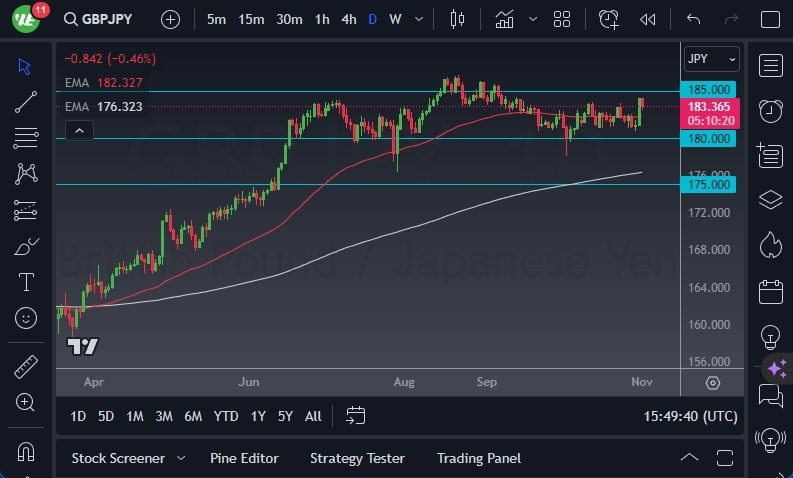Open the Indicators menu

click(x=504, y=19)
